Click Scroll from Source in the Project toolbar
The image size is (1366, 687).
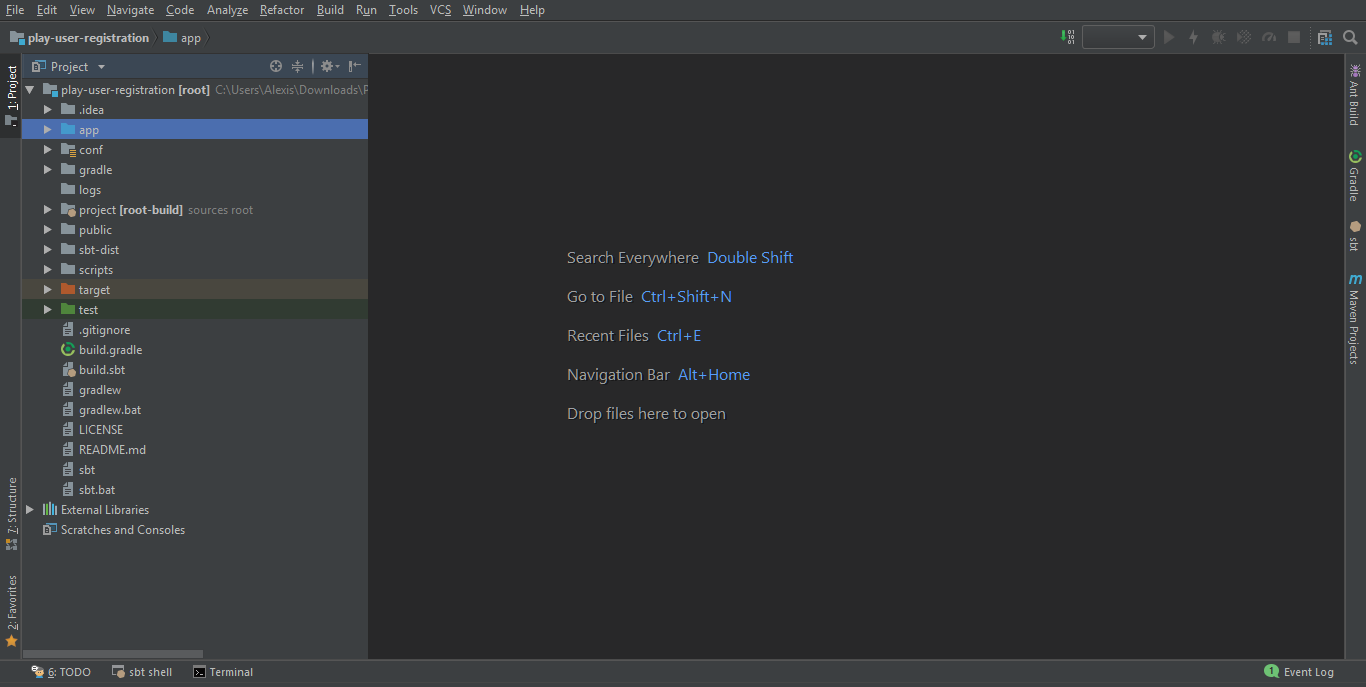[x=276, y=66]
